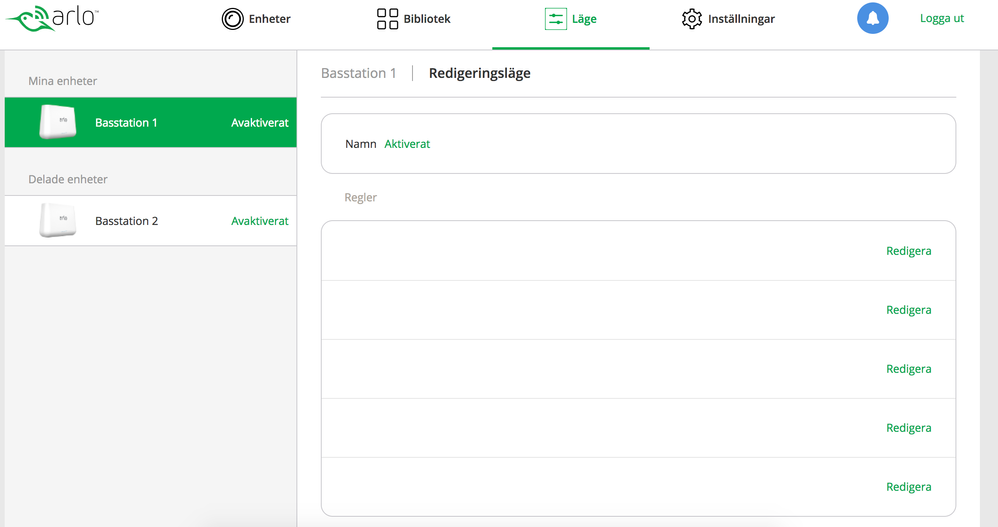Click the Mina enheter section label
The image size is (998, 527).
[x=62, y=81]
